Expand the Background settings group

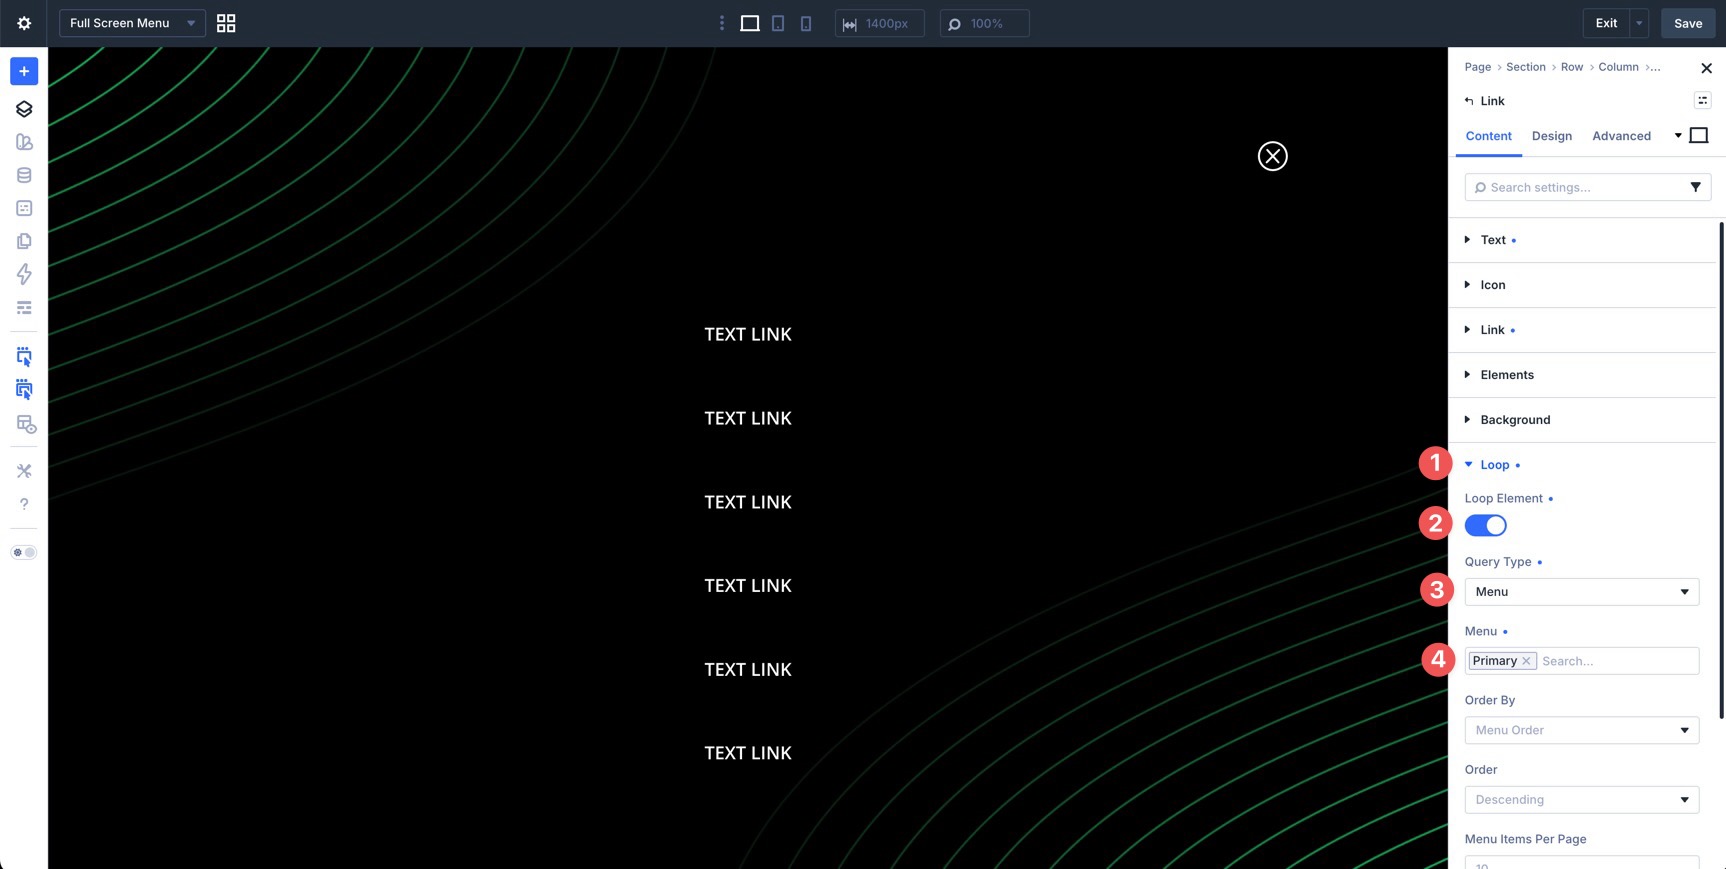pos(1583,420)
